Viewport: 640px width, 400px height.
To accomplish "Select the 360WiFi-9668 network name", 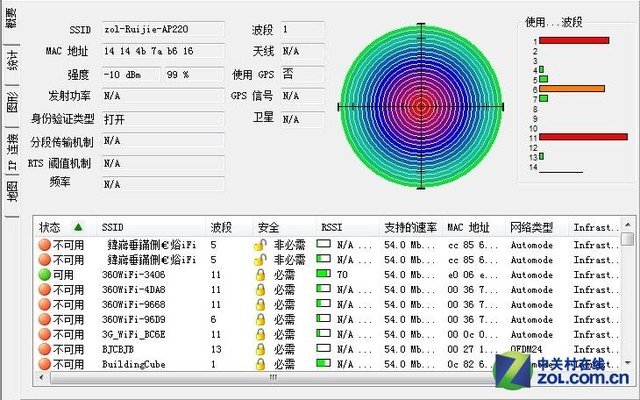I will point(133,304).
